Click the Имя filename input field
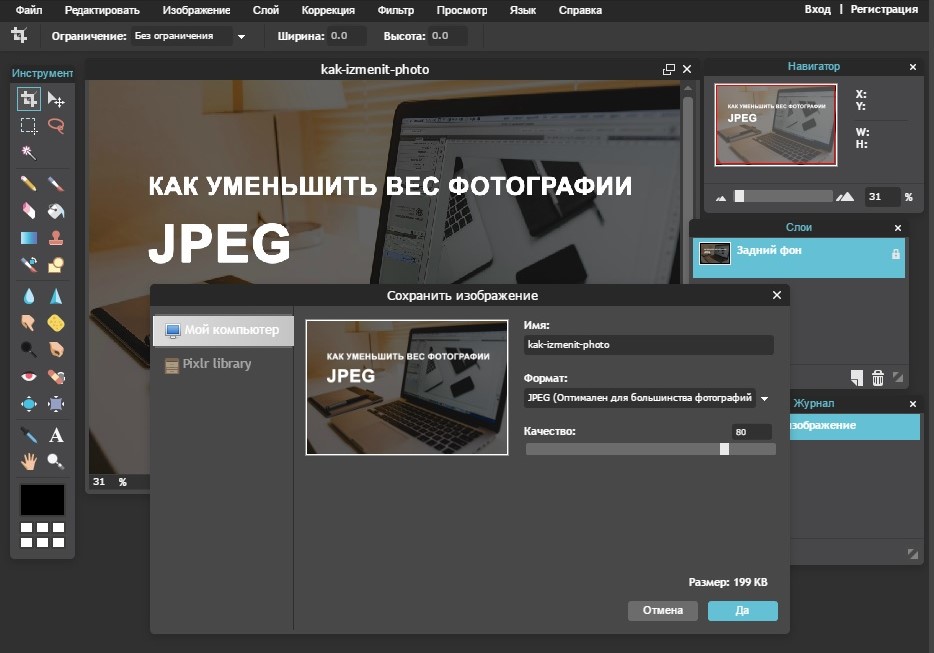This screenshot has width=934, height=653. [649, 345]
